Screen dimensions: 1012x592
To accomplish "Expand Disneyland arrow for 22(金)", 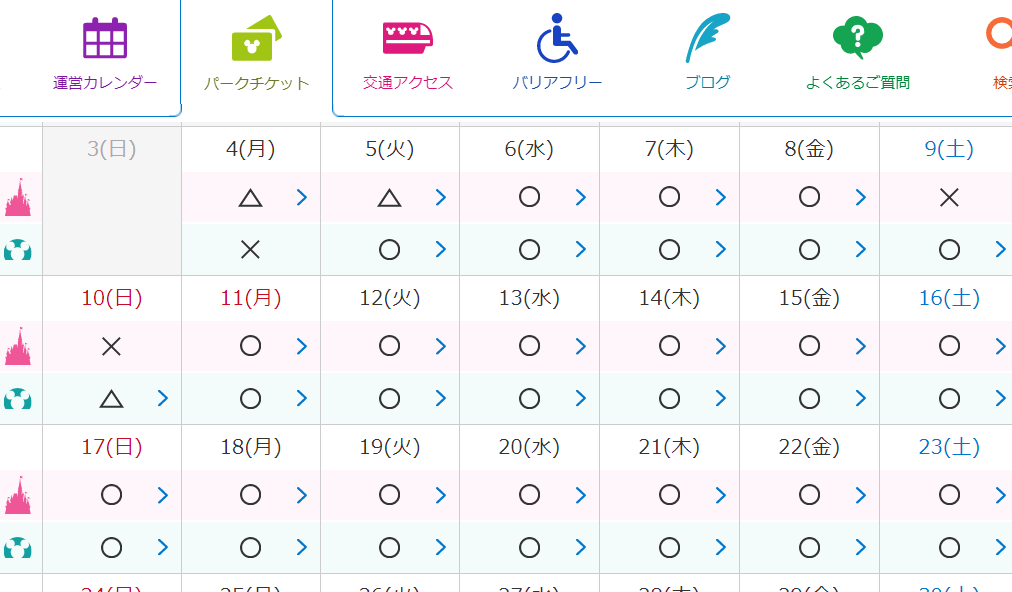I will pos(860,495).
